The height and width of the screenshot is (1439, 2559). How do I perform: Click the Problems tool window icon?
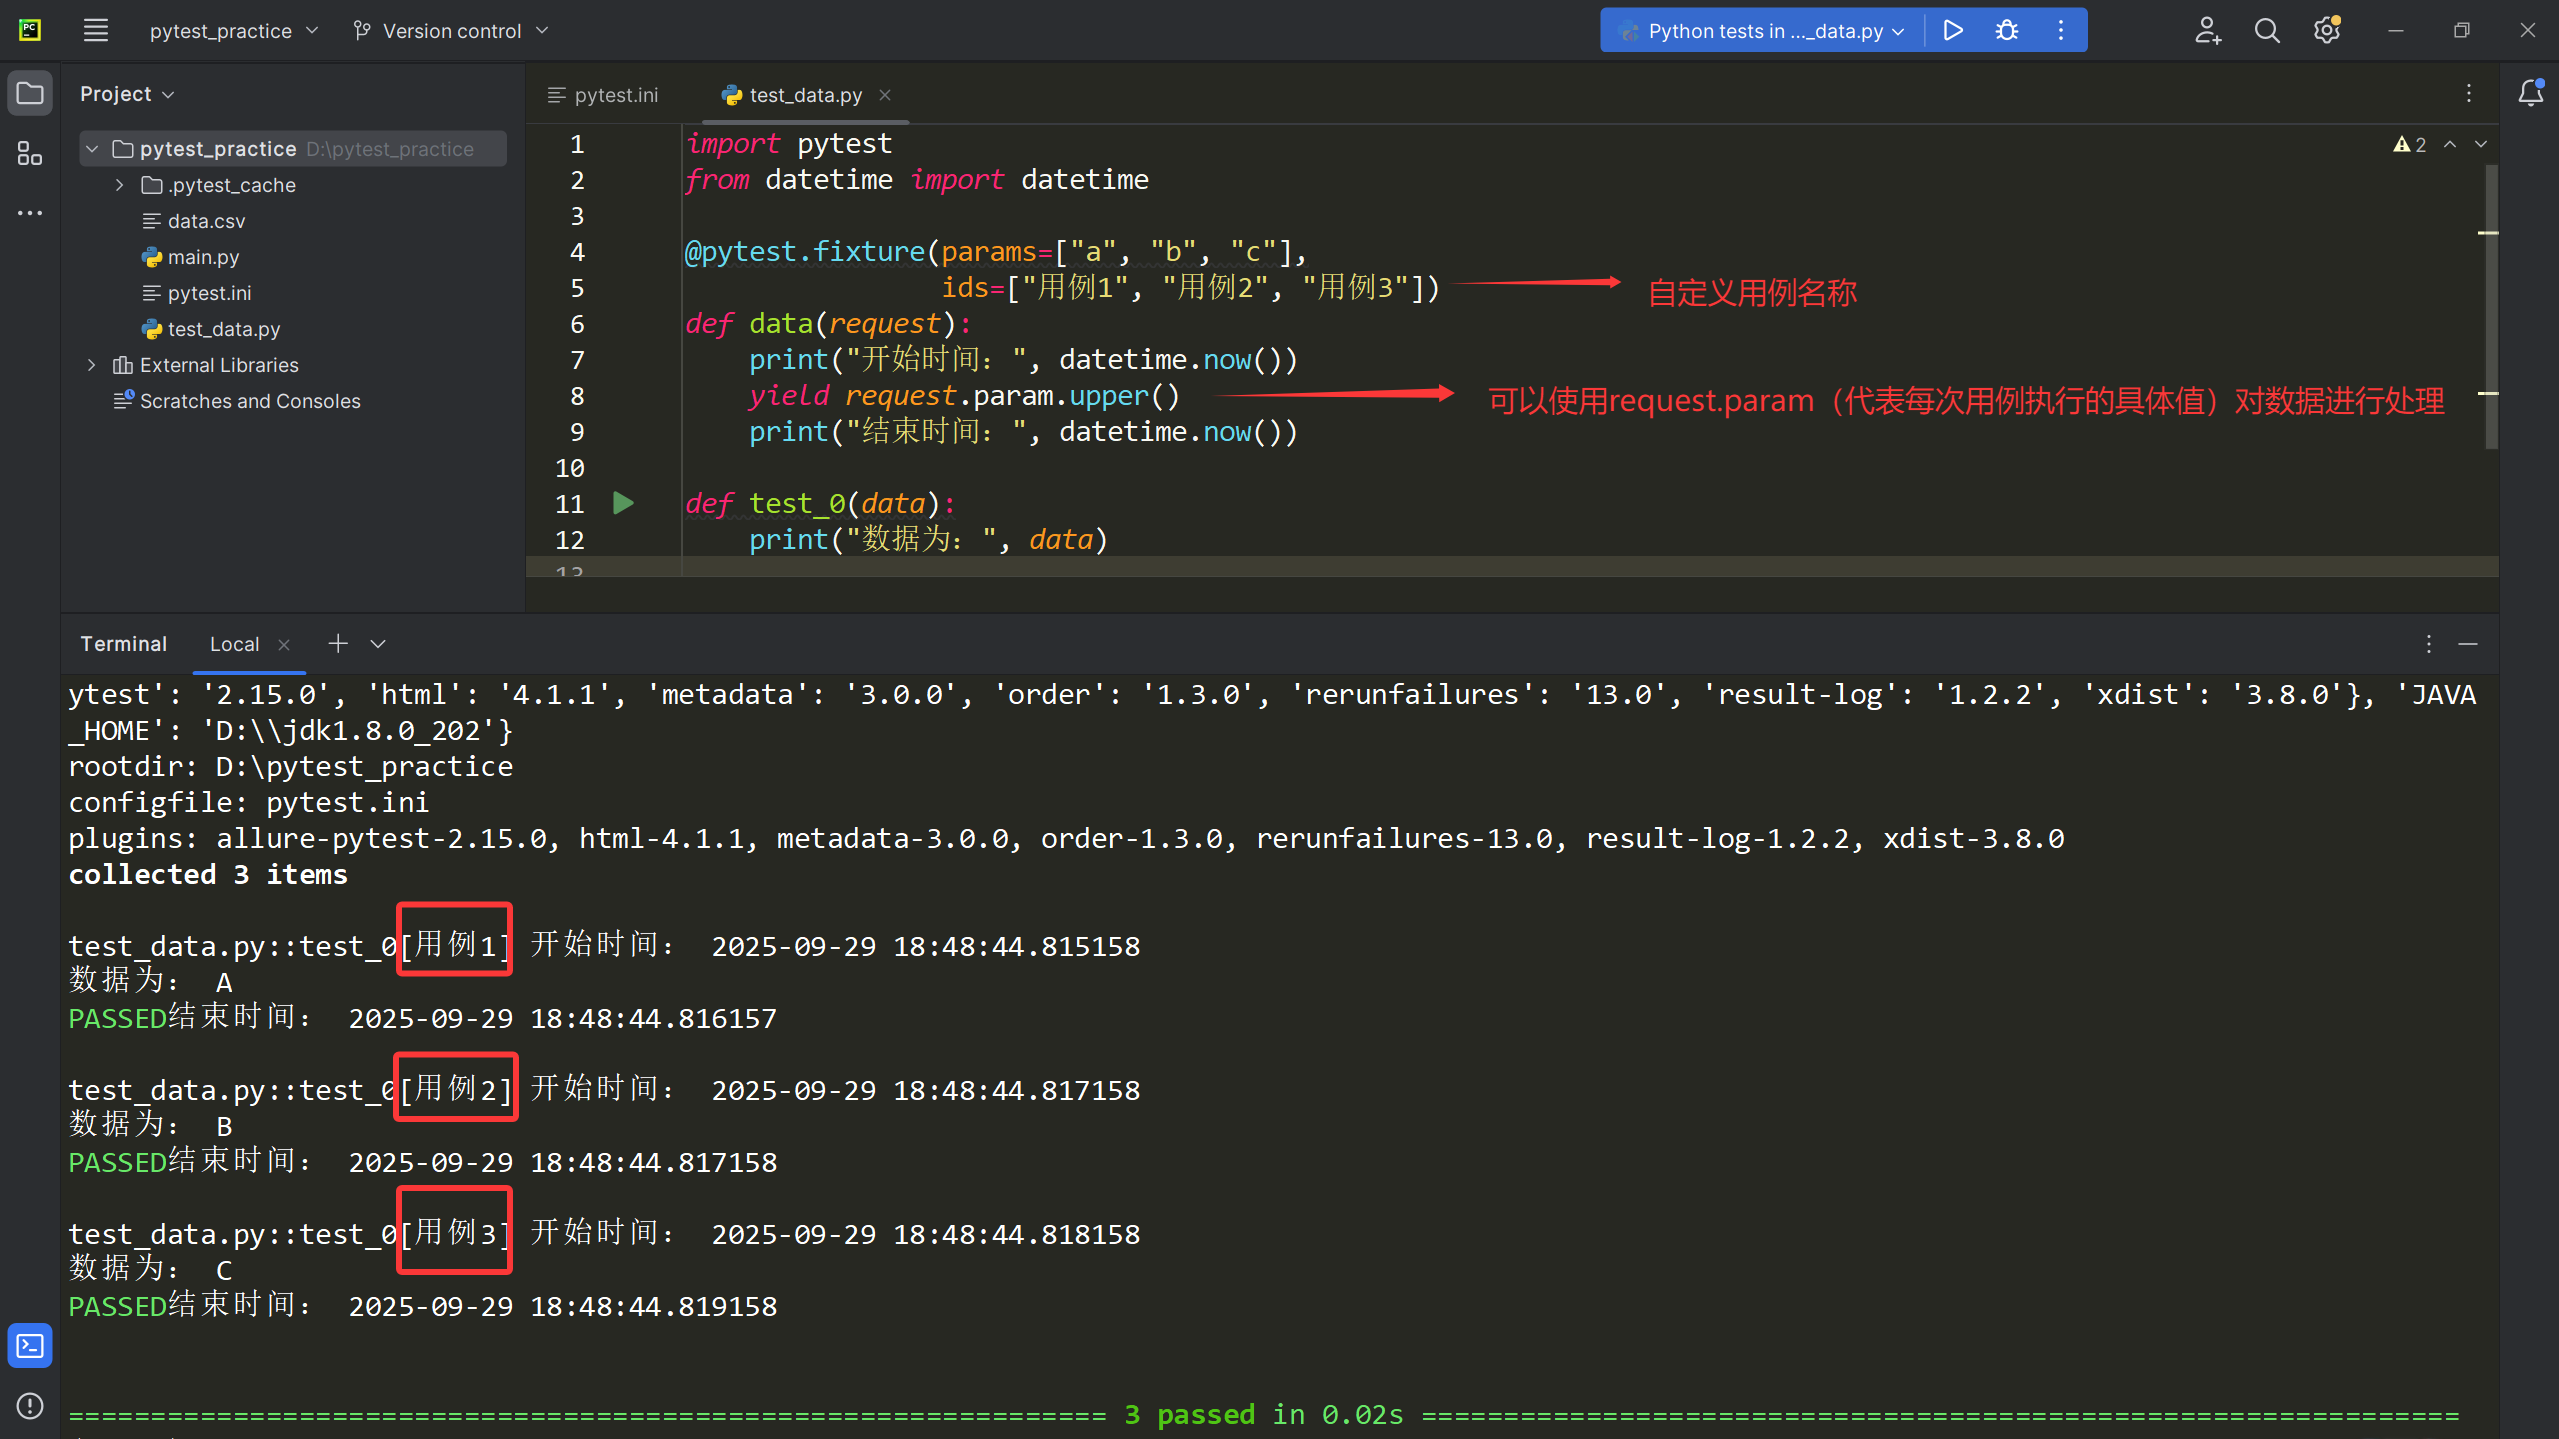(x=30, y=1406)
